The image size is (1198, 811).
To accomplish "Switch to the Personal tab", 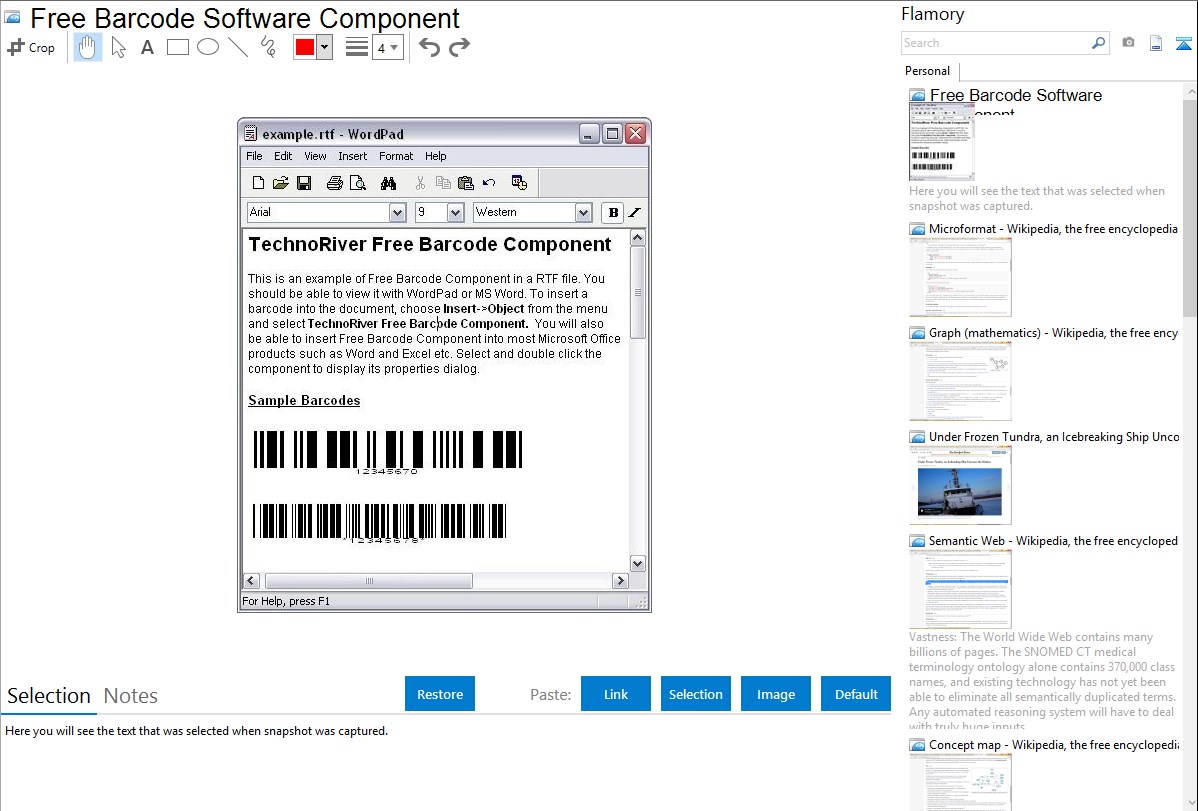I will (928, 71).
